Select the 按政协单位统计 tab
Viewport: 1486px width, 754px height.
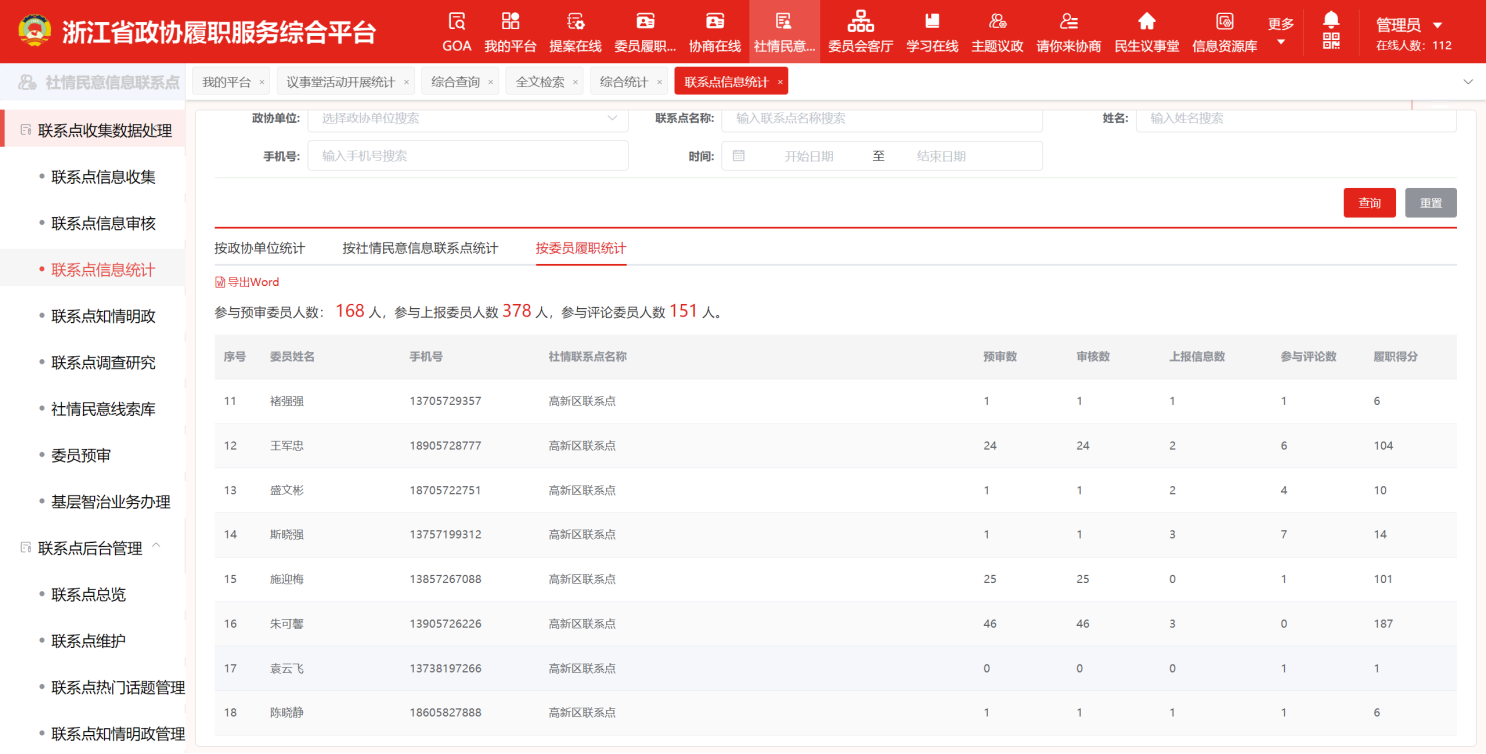(259, 248)
